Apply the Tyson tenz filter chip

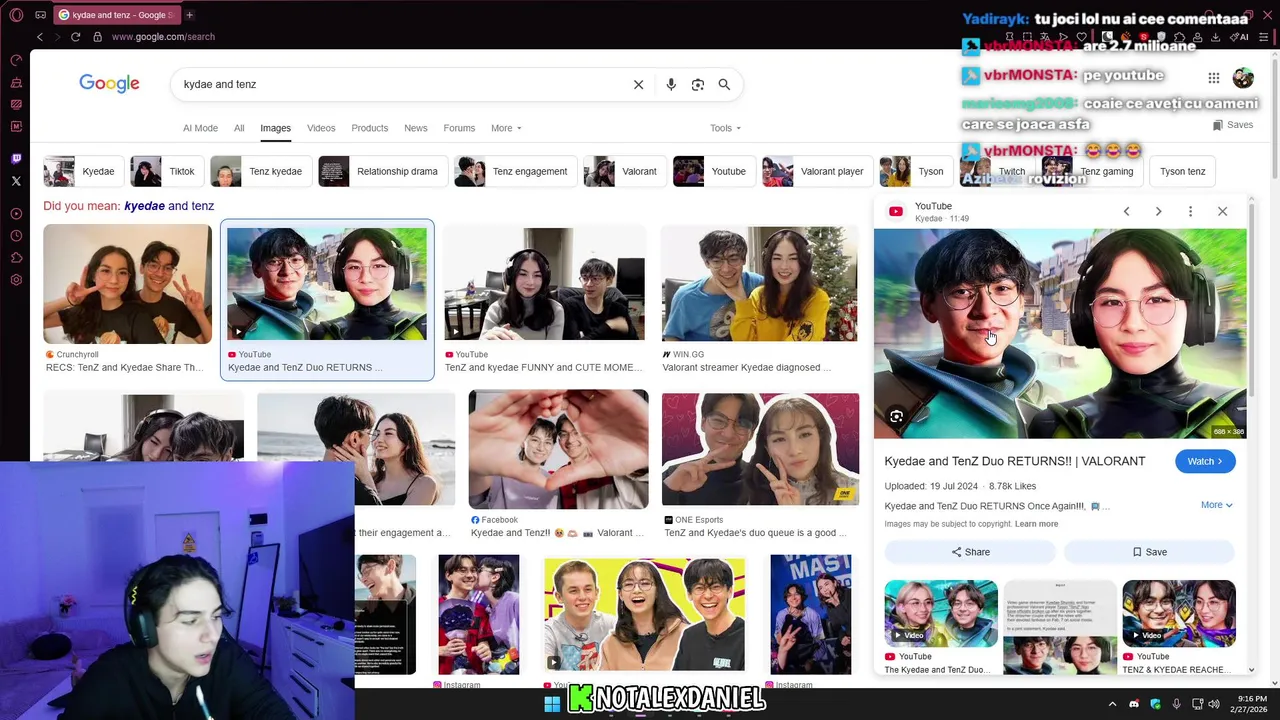click(1183, 171)
